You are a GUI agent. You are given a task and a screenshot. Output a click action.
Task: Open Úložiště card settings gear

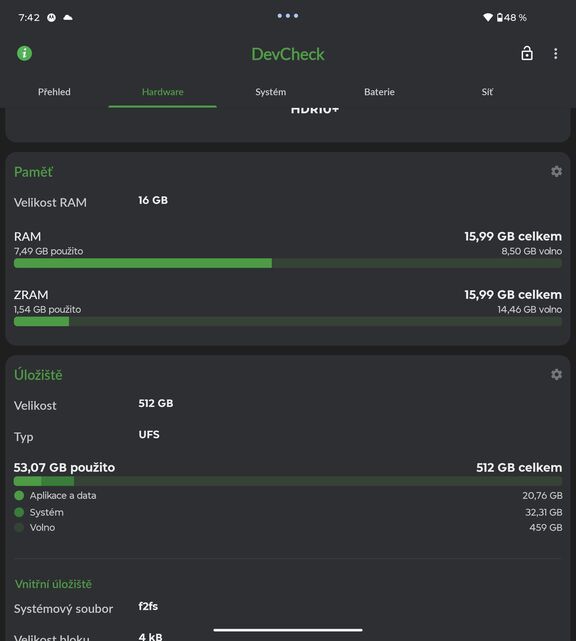(556, 374)
